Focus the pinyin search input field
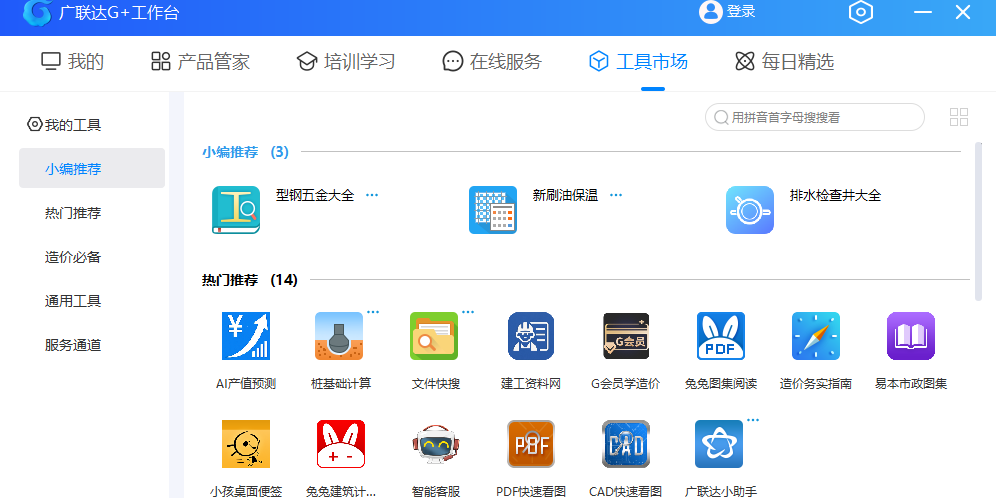This screenshot has height=498, width=996. pyautogui.click(x=814, y=117)
